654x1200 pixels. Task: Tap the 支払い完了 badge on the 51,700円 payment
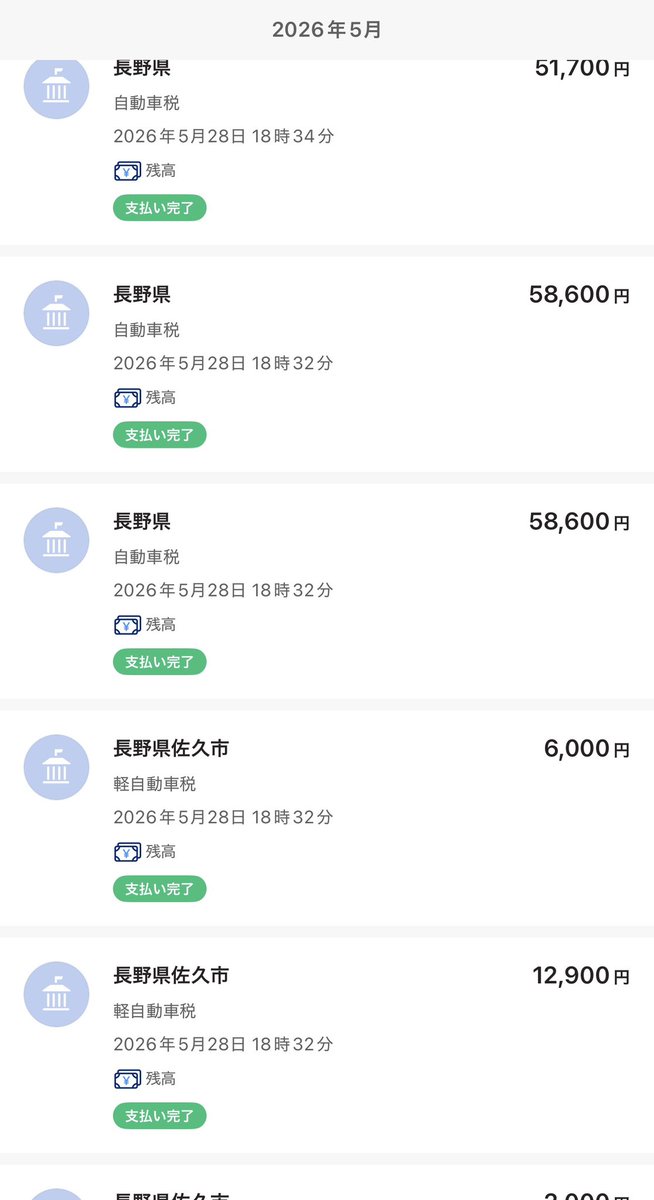point(160,208)
